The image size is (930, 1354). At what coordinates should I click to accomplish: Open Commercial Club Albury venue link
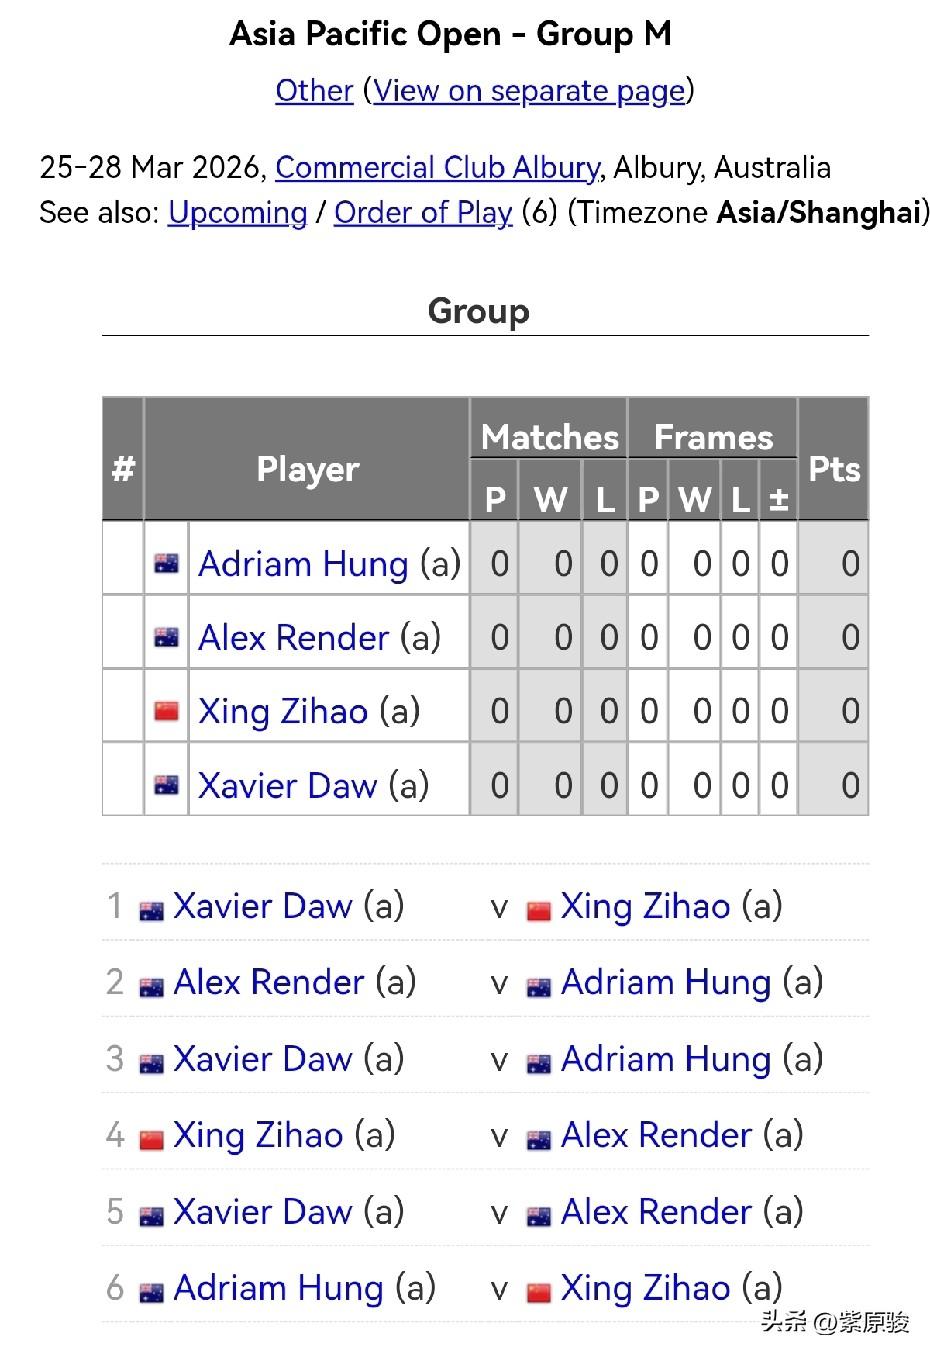coord(437,167)
